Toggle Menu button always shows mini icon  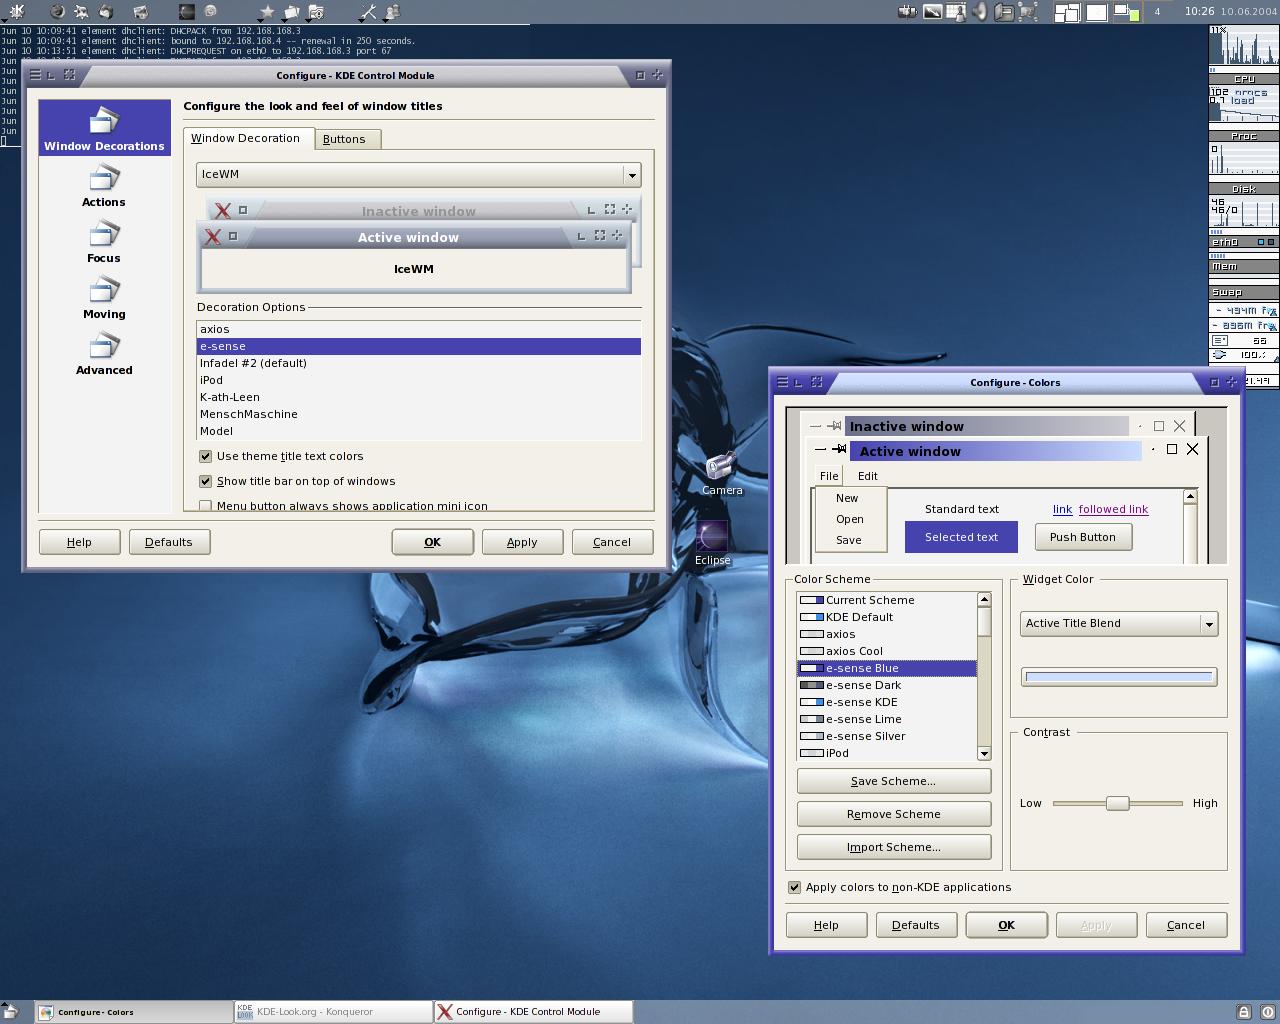pyautogui.click(x=205, y=506)
